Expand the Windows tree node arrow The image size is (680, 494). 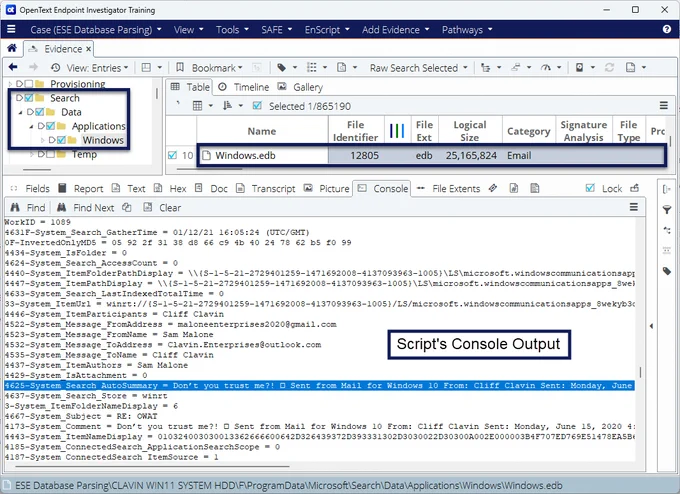[x=42, y=140]
